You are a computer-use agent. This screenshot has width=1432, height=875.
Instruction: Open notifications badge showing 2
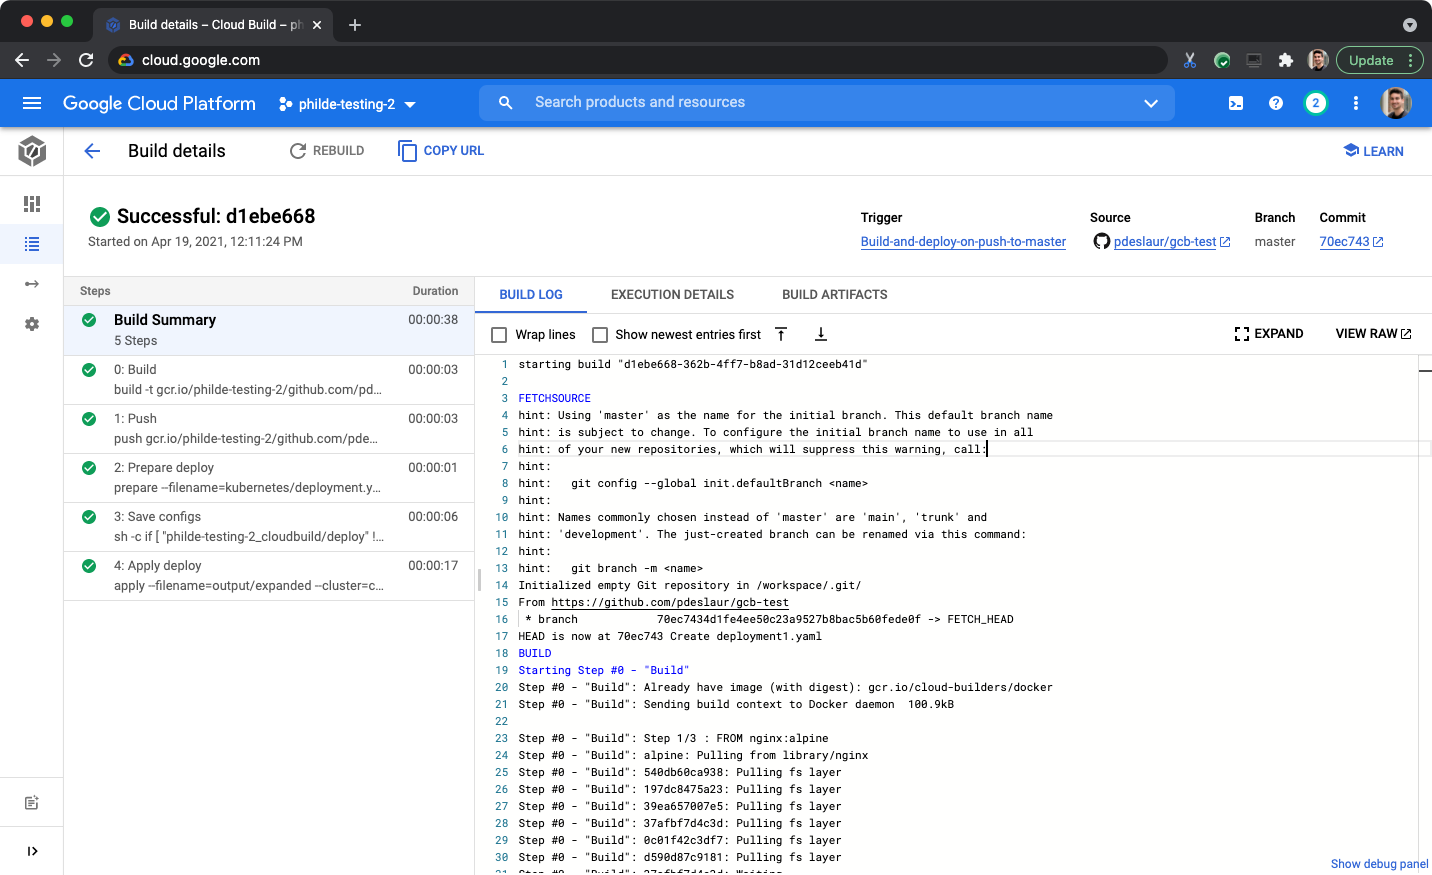coord(1316,103)
